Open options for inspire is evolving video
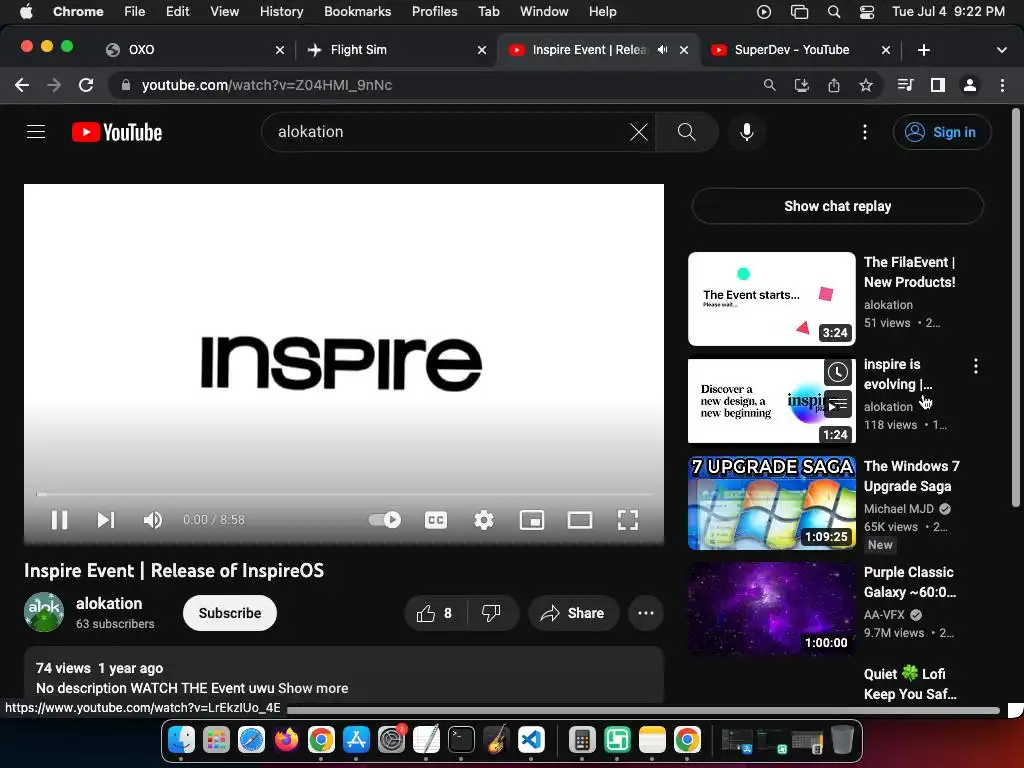This screenshot has height=768, width=1024. pos(976,366)
